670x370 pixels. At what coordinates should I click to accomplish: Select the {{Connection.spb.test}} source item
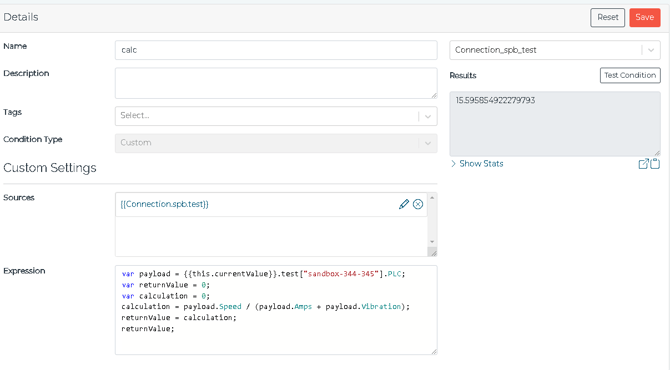[x=165, y=204]
